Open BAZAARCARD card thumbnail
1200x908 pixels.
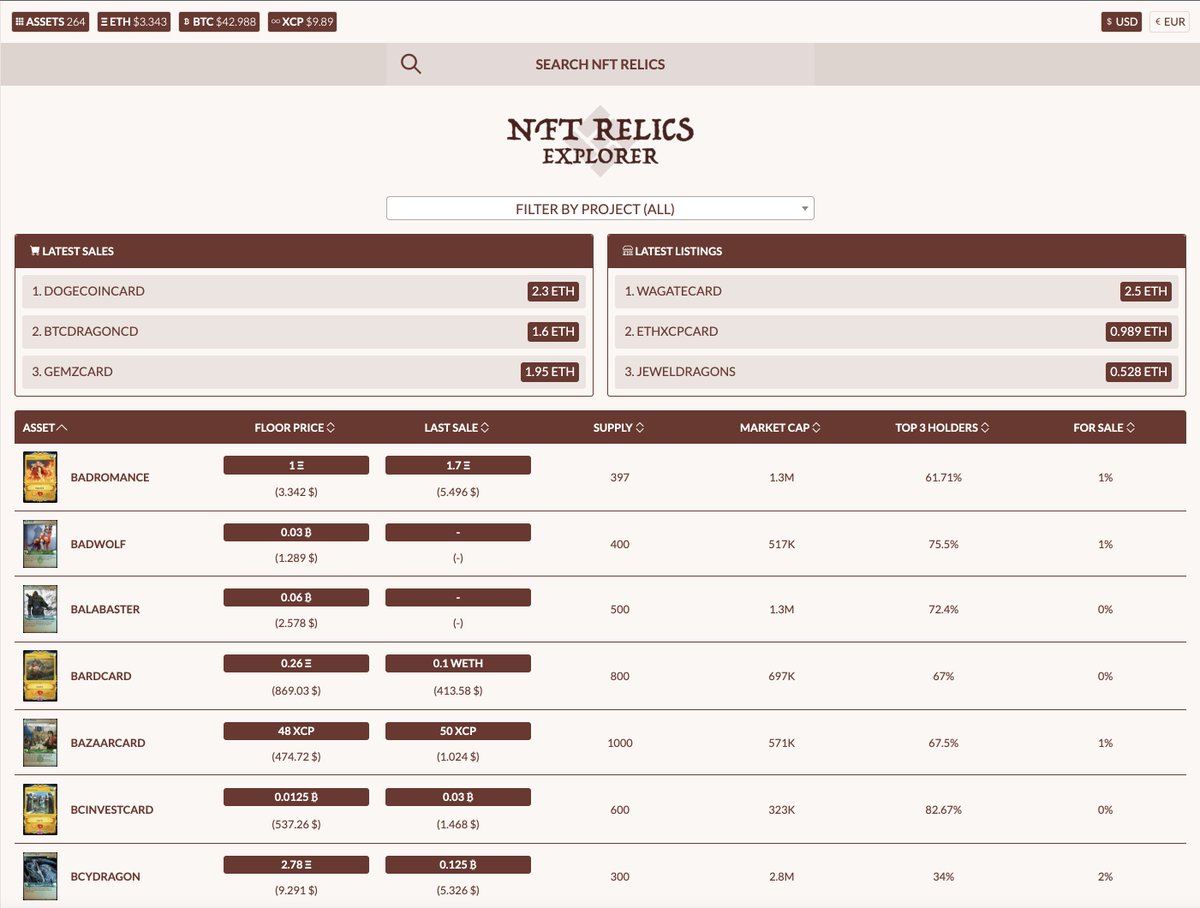40,743
